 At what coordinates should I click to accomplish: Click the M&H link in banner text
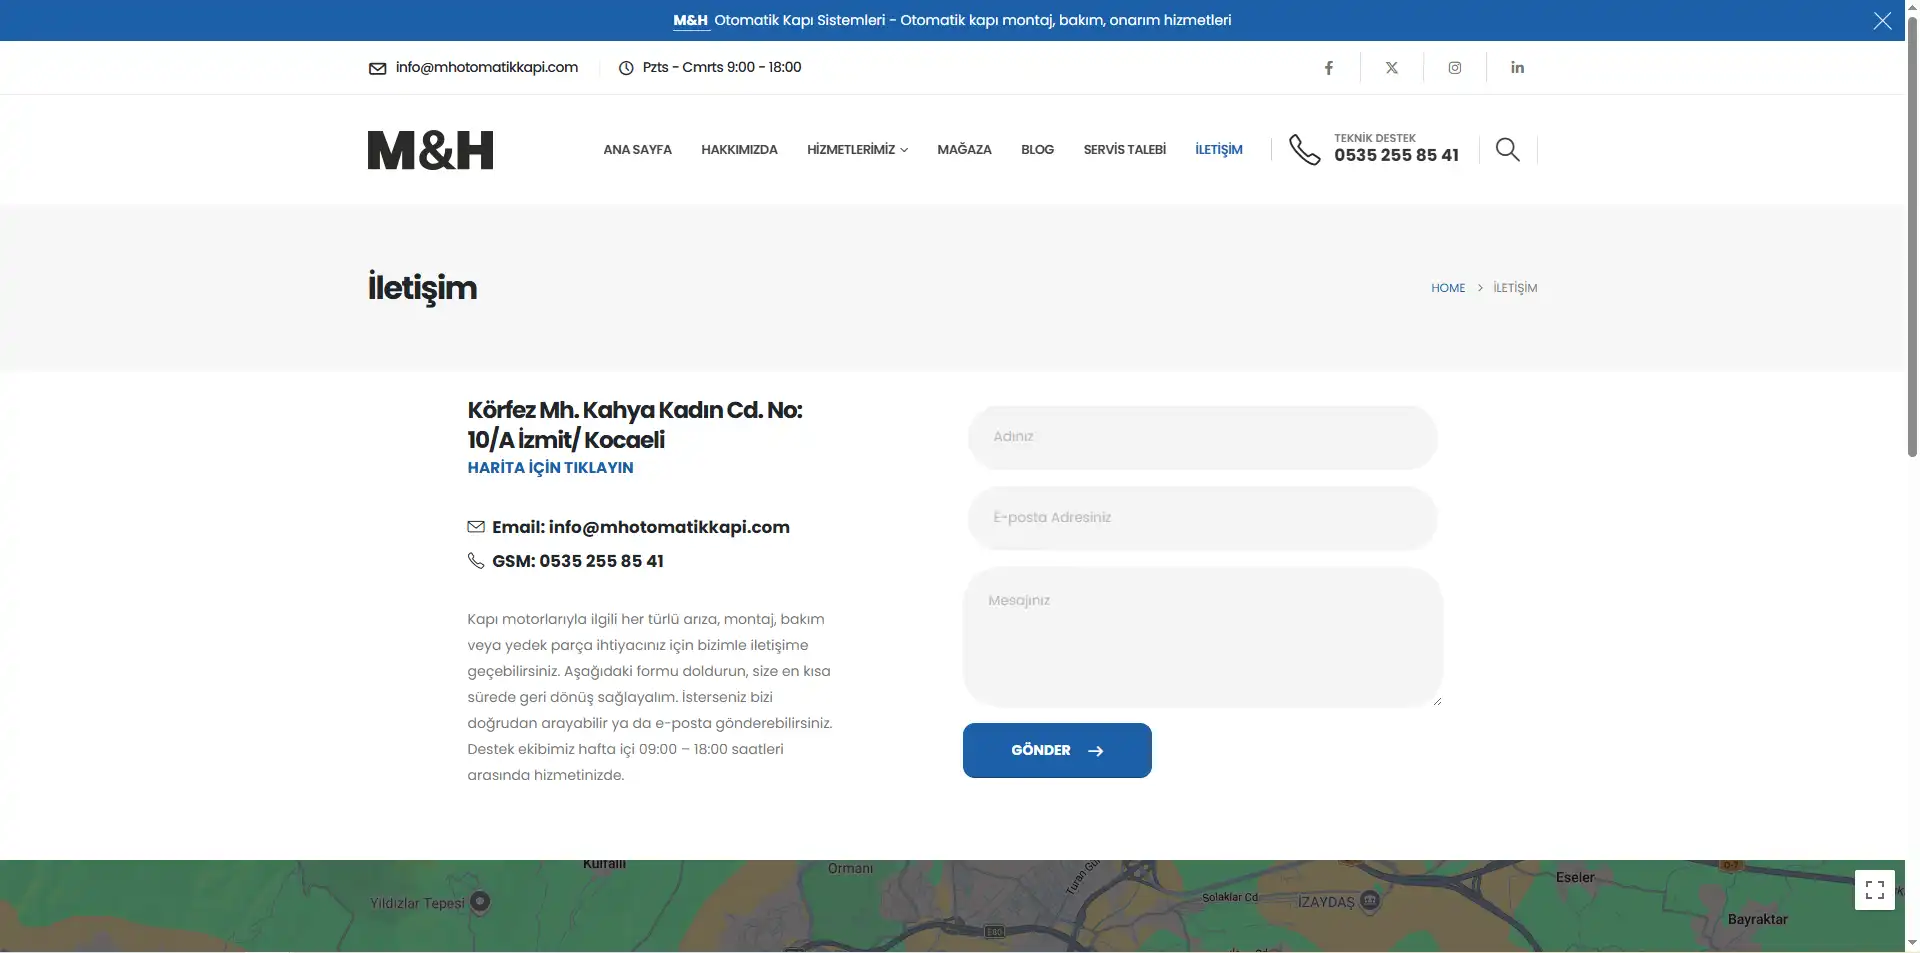[x=690, y=20]
